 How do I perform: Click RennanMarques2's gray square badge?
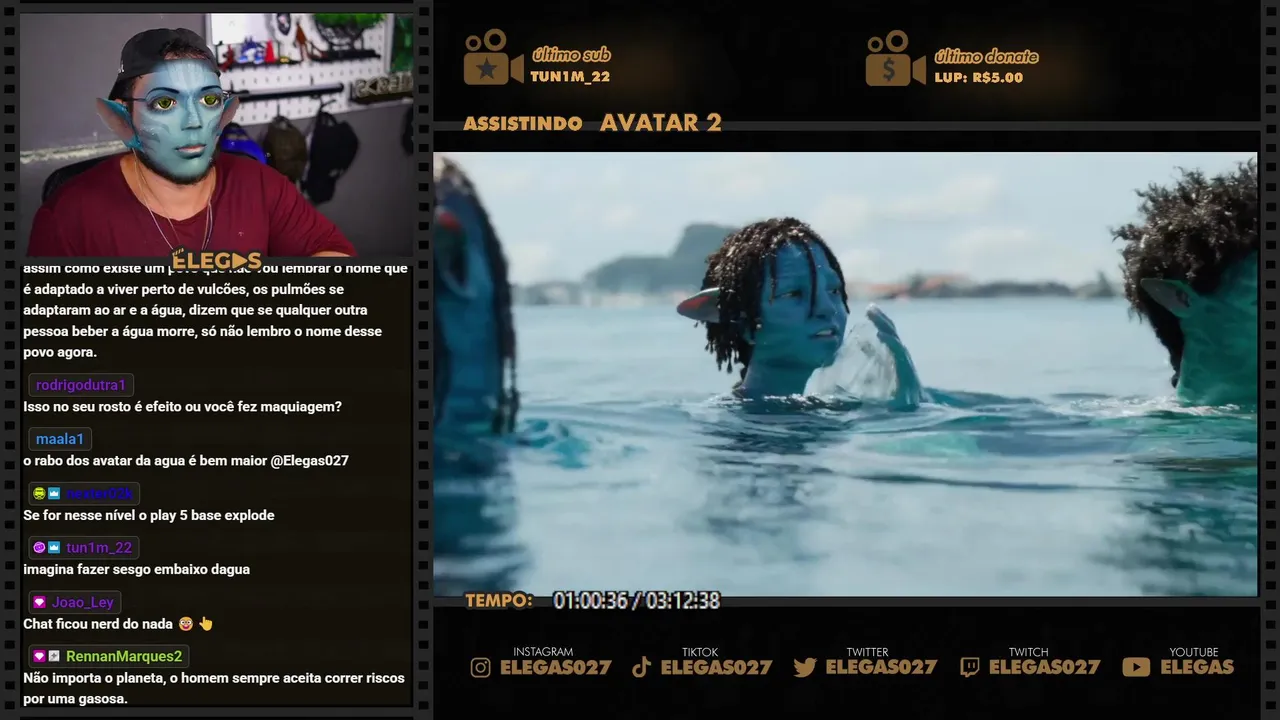pyautogui.click(x=54, y=656)
